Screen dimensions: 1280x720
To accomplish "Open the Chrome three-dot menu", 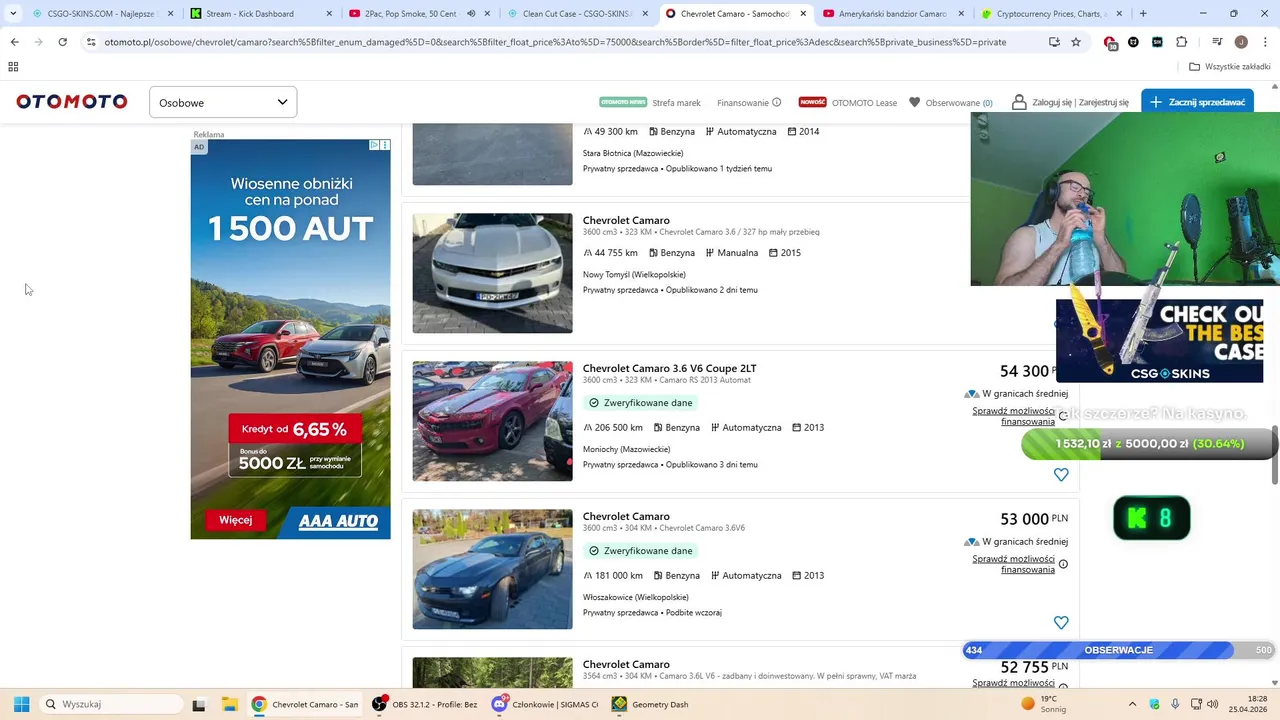I will point(1263,42).
